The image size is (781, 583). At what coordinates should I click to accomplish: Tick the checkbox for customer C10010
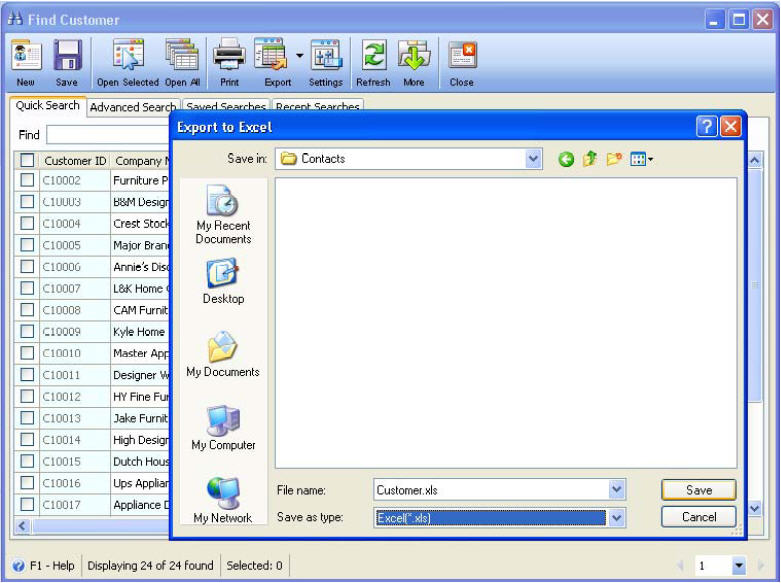tap(27, 353)
